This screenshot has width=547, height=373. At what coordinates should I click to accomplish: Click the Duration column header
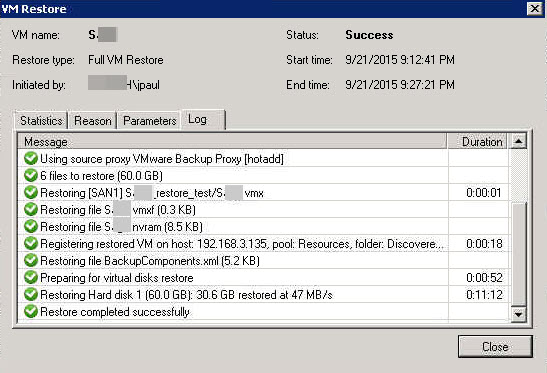(x=478, y=142)
